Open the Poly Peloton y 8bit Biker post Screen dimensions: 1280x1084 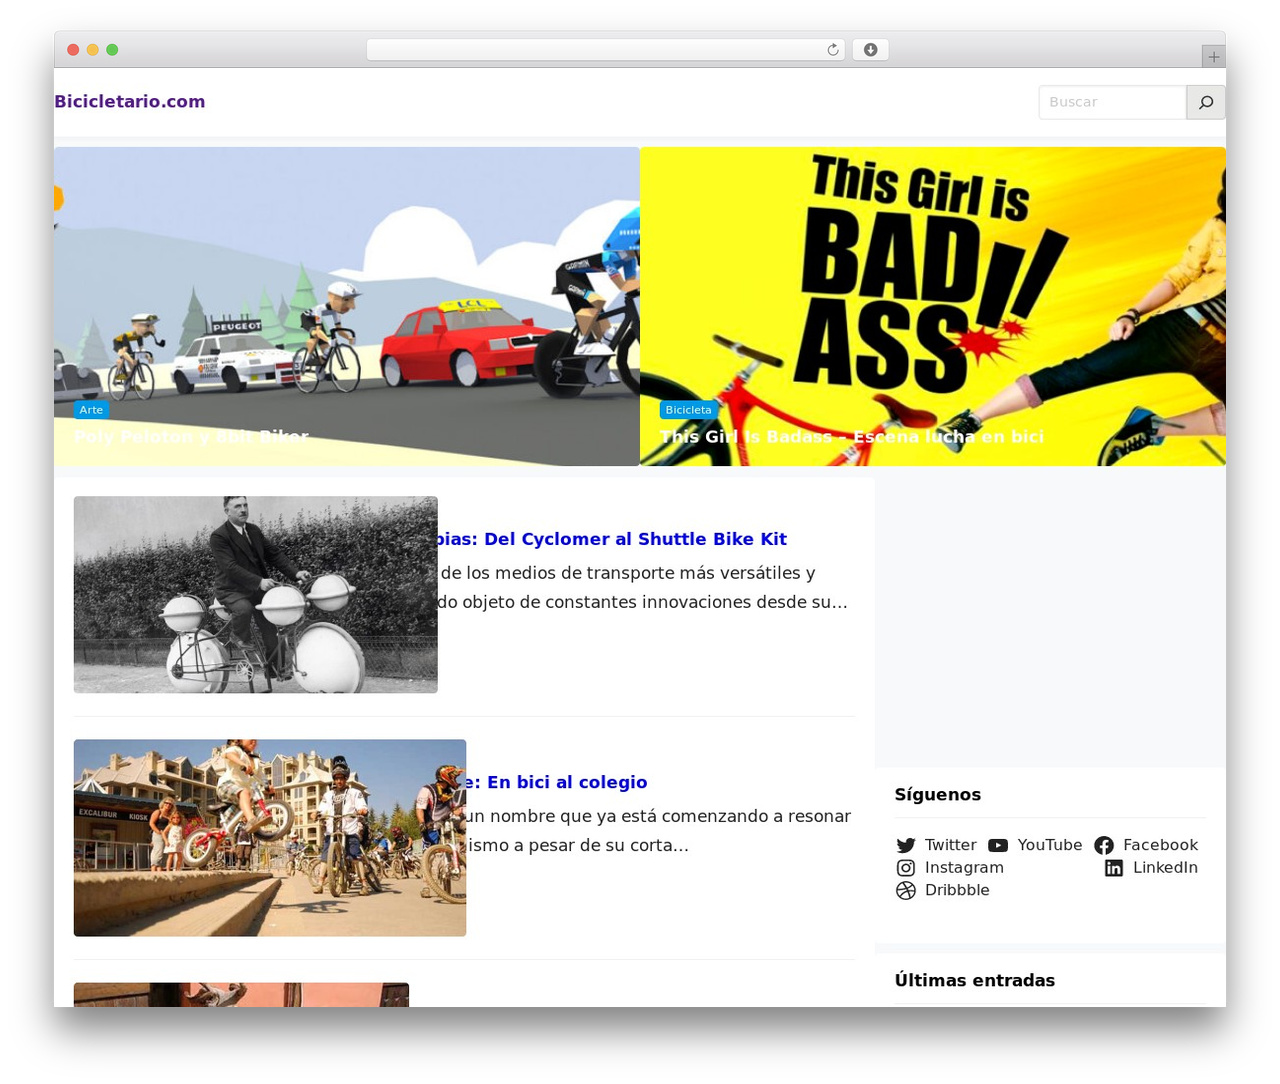[191, 436]
